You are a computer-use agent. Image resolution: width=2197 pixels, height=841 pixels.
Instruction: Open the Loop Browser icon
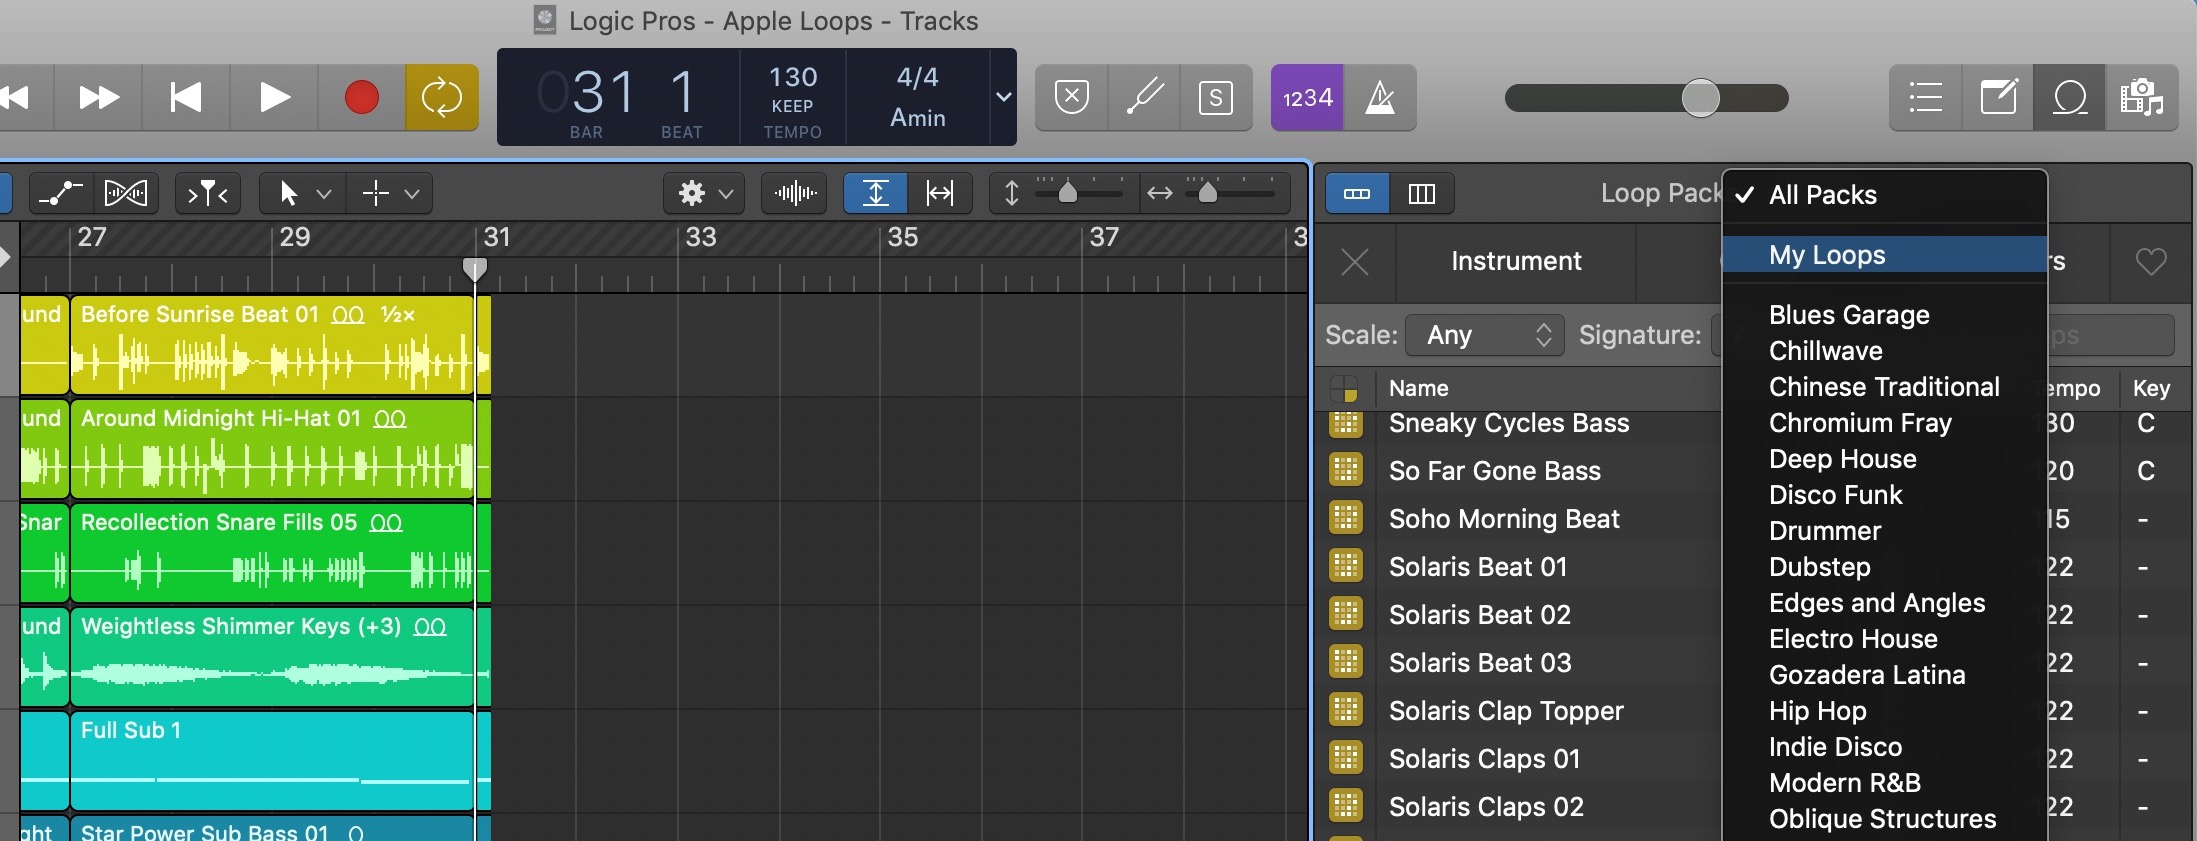[2069, 98]
